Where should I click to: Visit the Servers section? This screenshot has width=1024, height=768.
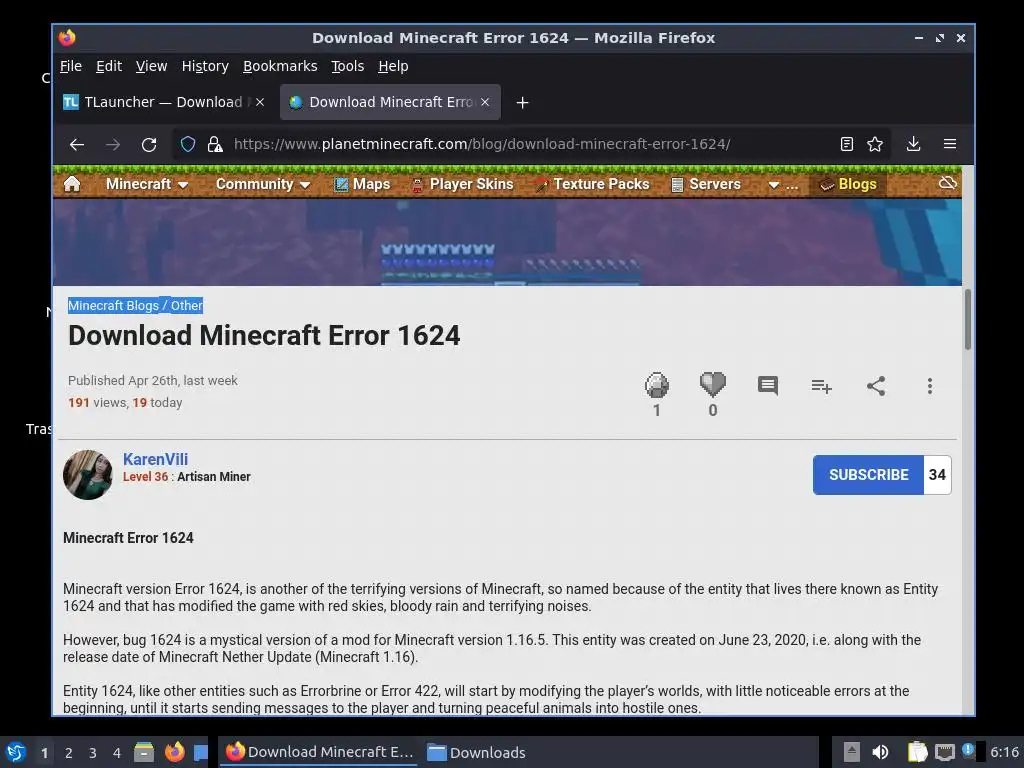coord(706,184)
